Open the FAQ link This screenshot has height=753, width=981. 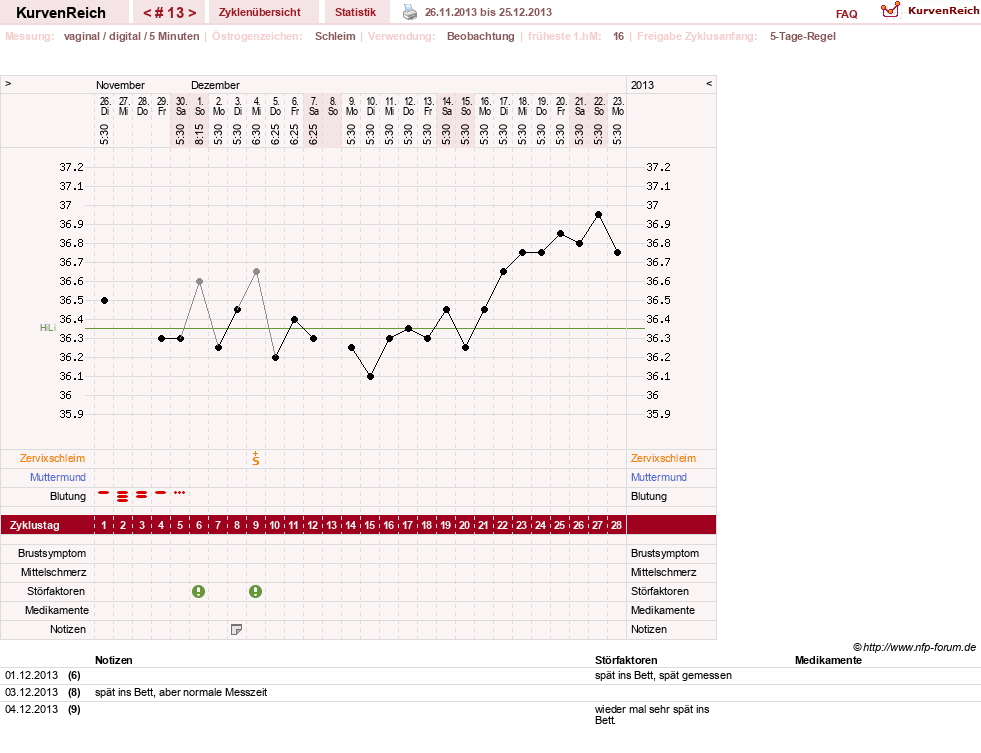click(x=846, y=14)
